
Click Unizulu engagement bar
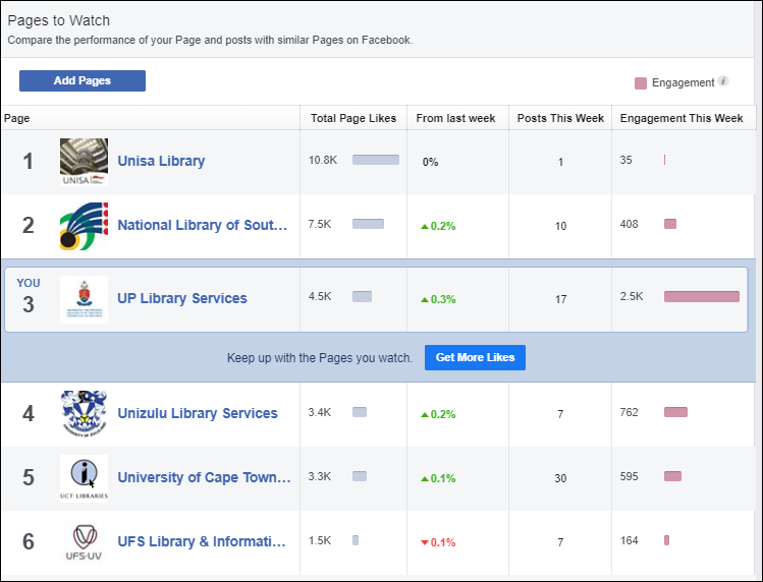click(676, 412)
